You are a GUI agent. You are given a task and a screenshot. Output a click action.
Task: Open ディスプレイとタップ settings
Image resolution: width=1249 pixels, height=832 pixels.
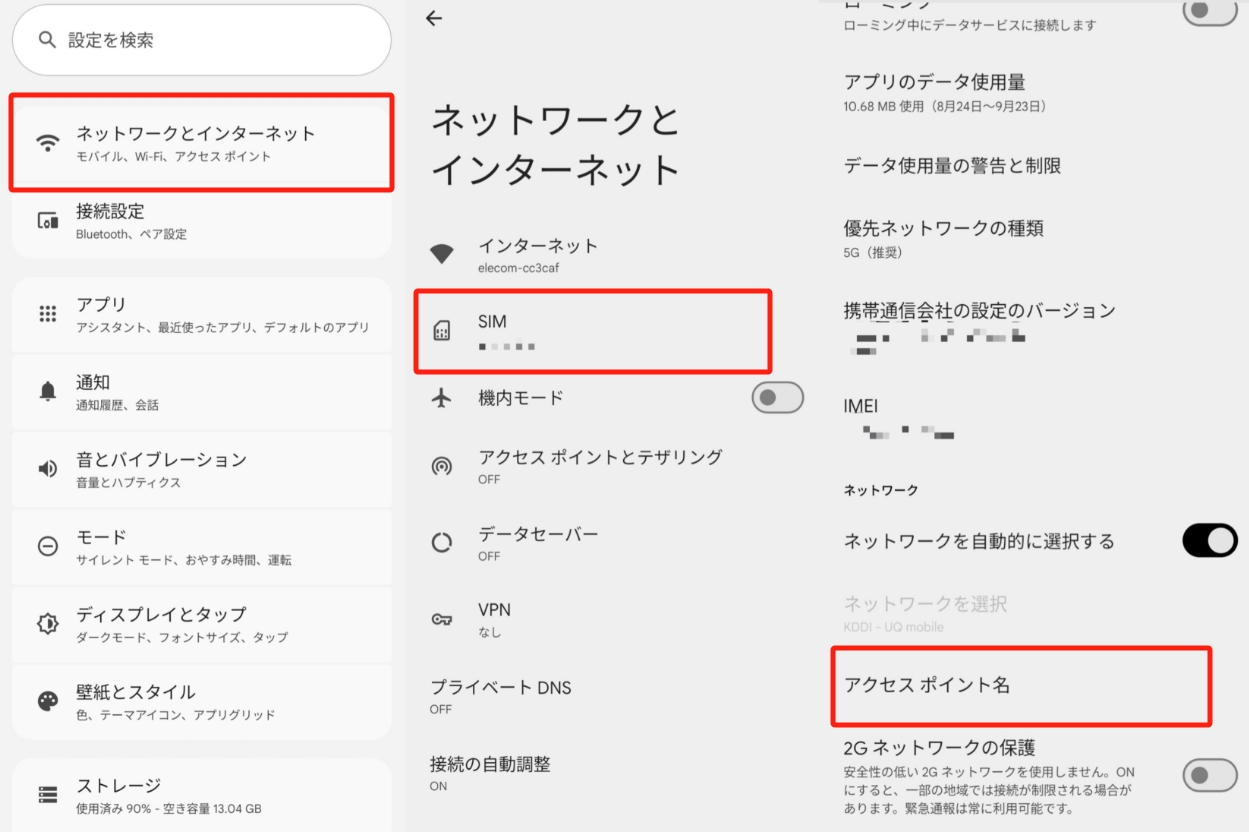tap(201, 623)
